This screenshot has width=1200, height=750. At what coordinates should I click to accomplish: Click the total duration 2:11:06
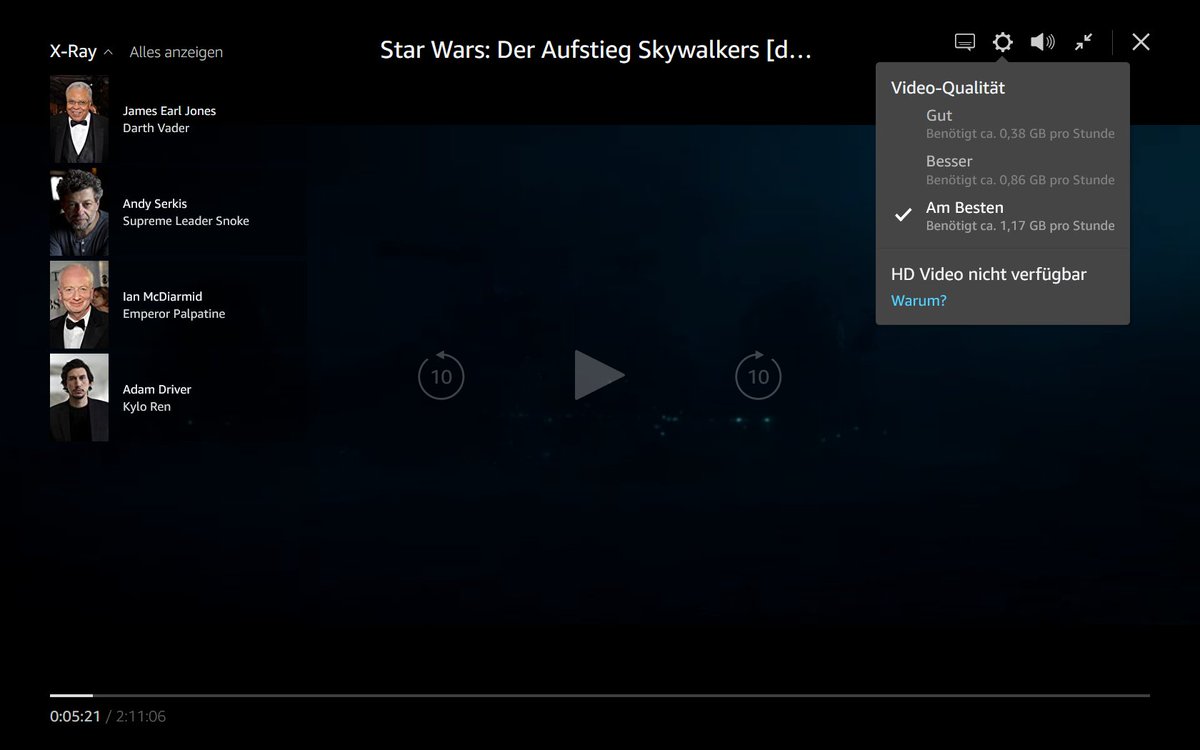tap(140, 717)
